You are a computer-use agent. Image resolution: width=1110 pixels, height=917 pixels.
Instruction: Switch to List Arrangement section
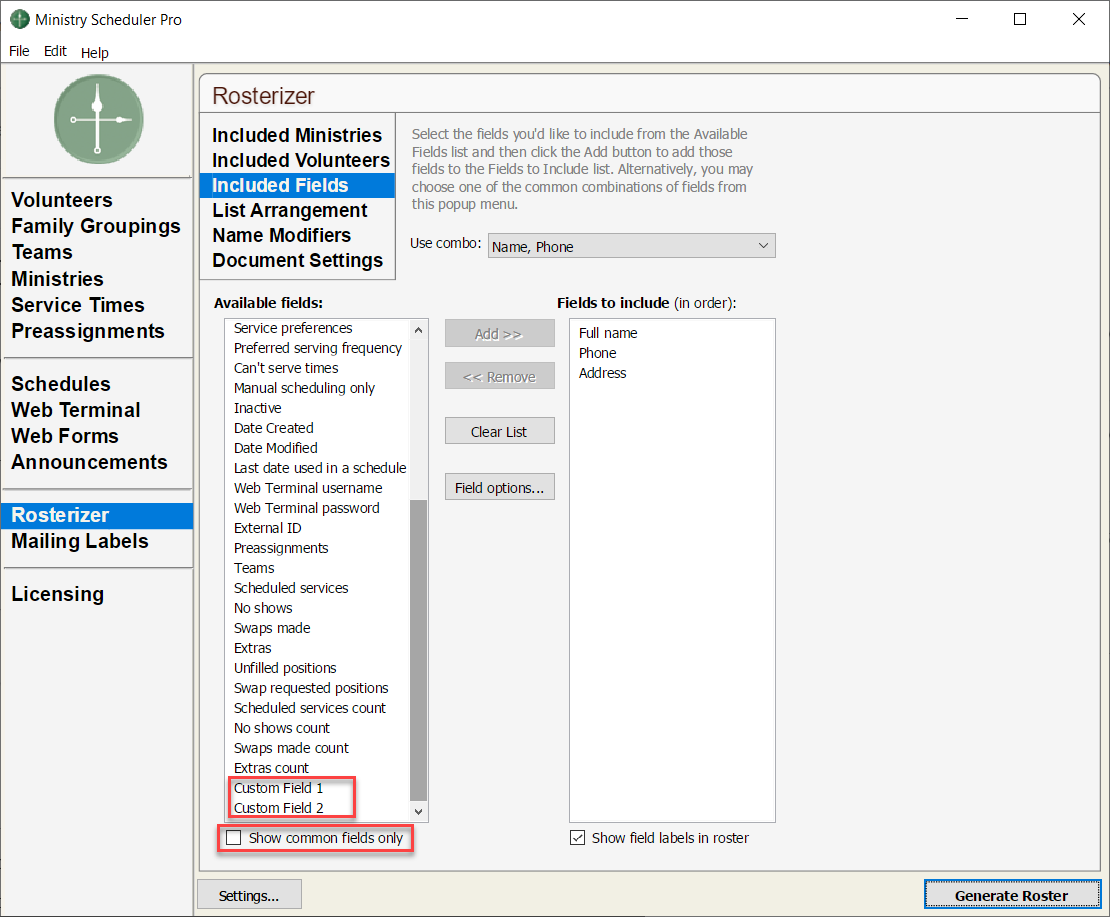click(x=290, y=210)
